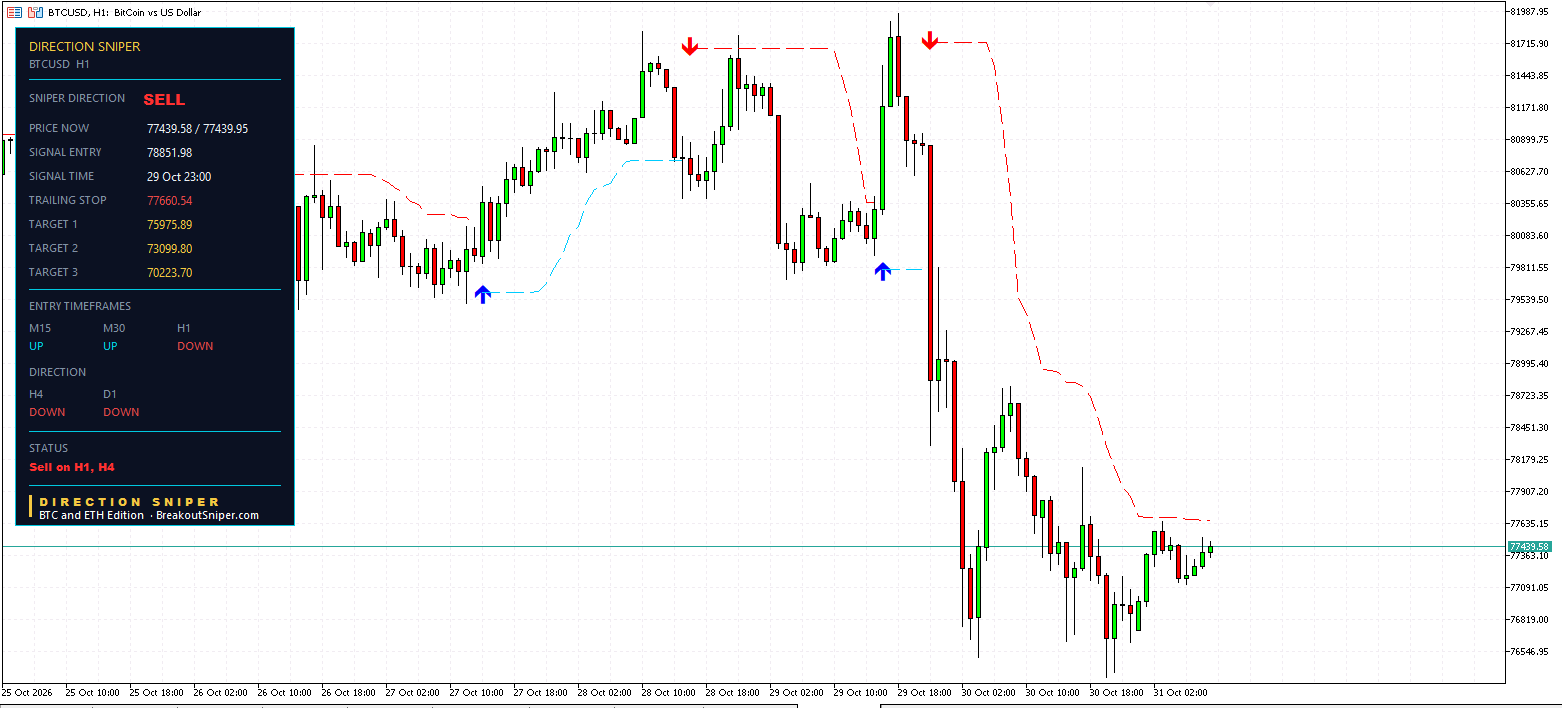
Task: Select the blue buy arrow near 27 Oct 10:00
Action: tap(483, 294)
